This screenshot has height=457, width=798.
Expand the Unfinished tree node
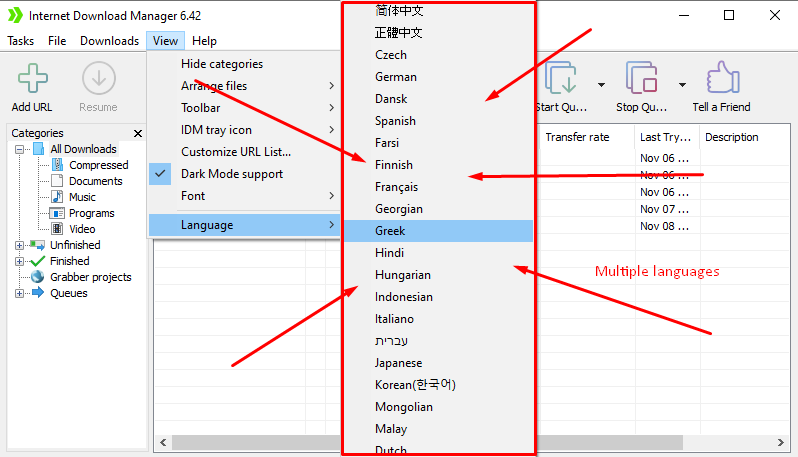coord(19,245)
